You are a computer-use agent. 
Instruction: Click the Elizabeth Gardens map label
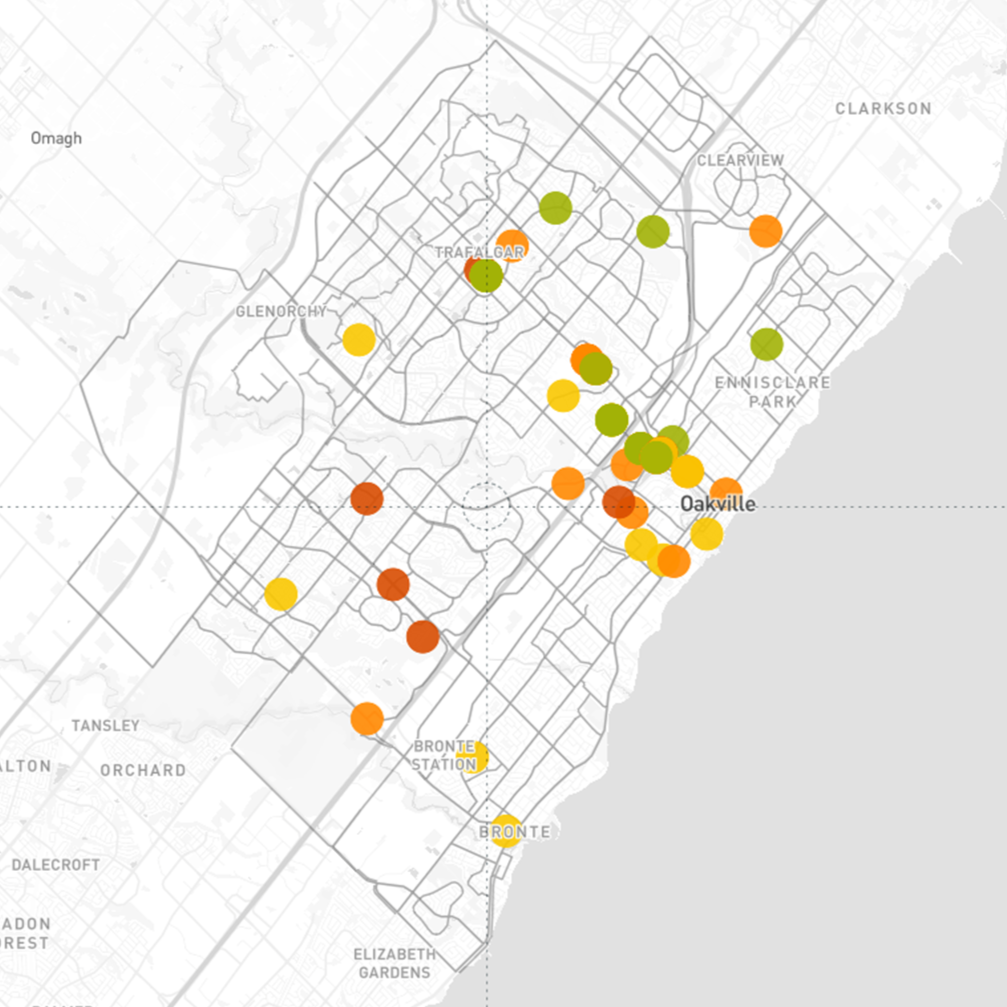[394, 963]
